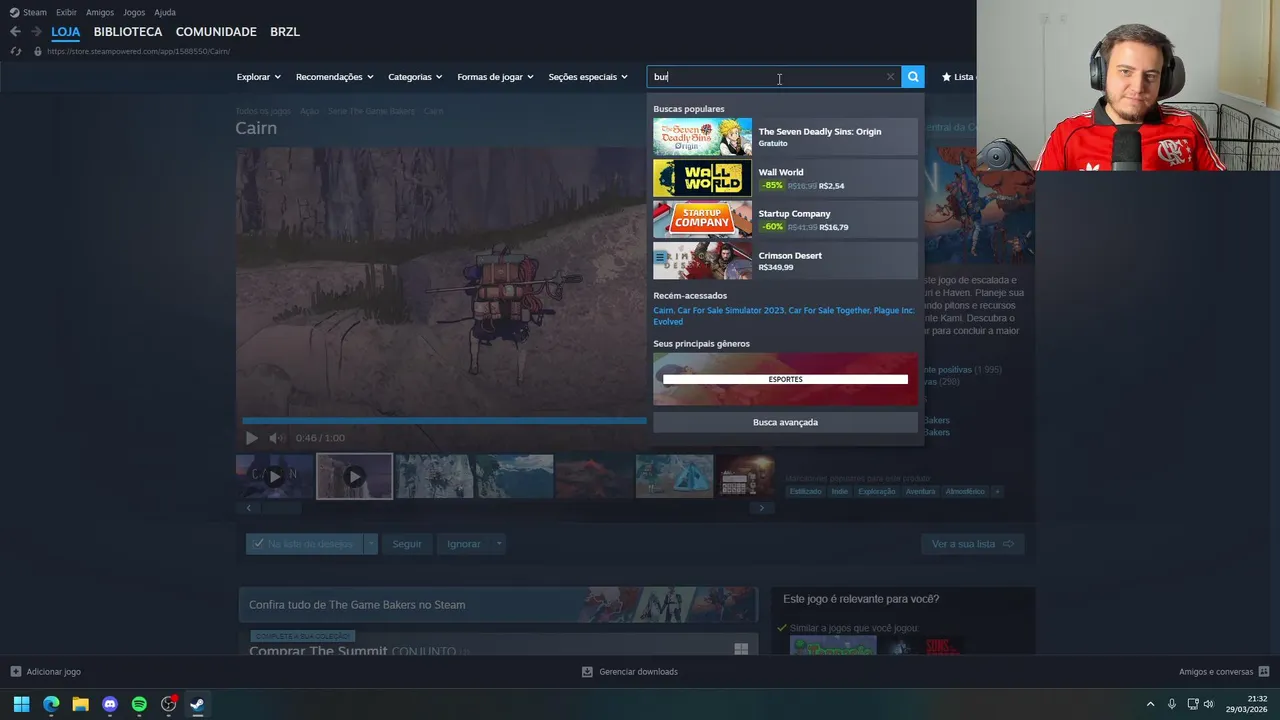
Task: Open the Wall World thumbnail image
Action: 702,178
